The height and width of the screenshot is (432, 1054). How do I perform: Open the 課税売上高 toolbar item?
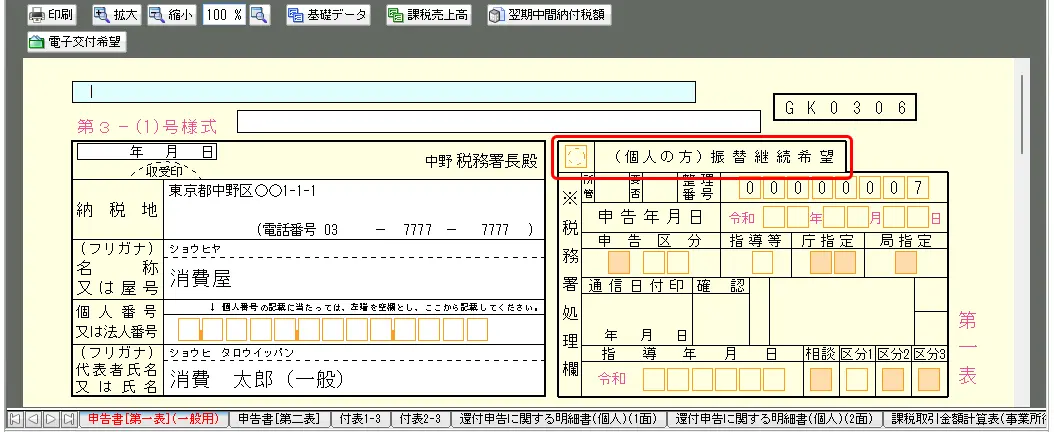click(430, 15)
